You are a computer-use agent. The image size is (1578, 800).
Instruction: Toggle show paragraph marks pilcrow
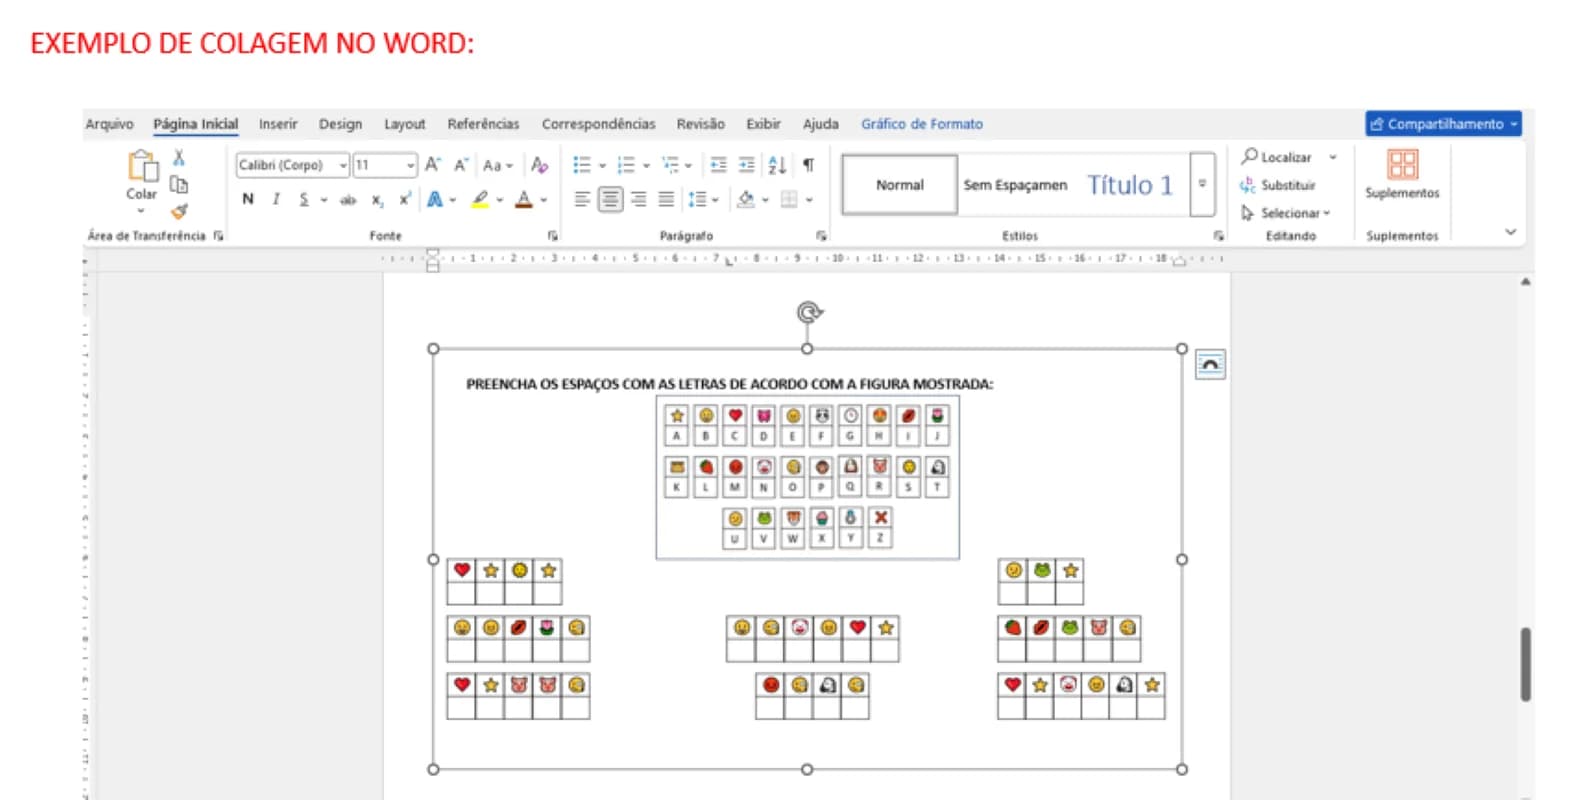pyautogui.click(x=808, y=165)
